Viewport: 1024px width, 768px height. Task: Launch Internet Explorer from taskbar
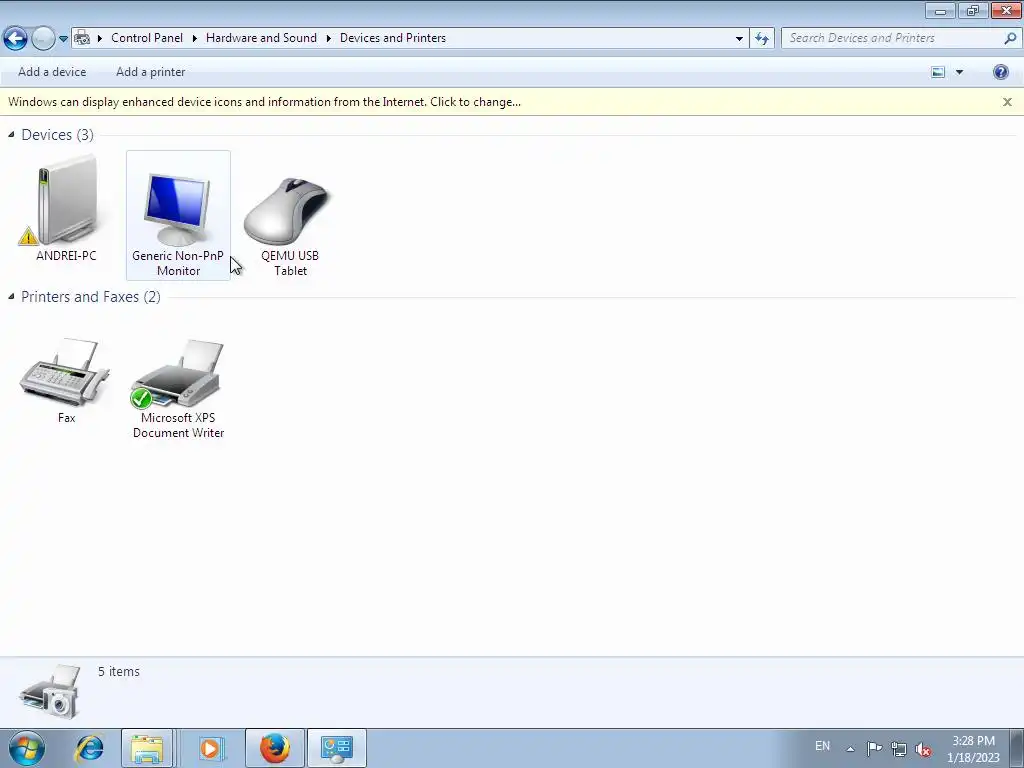[89, 748]
